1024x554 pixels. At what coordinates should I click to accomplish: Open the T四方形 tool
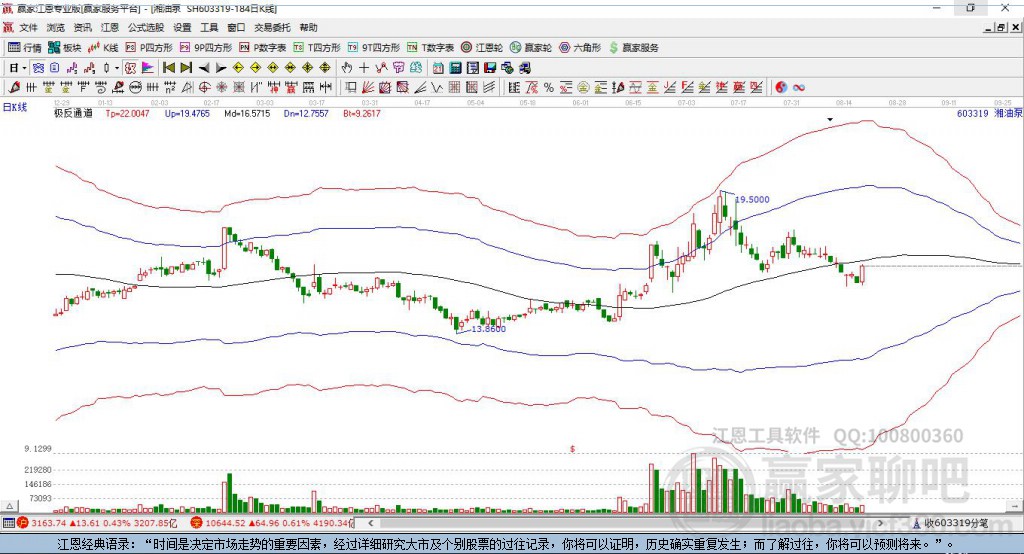click(x=317, y=48)
